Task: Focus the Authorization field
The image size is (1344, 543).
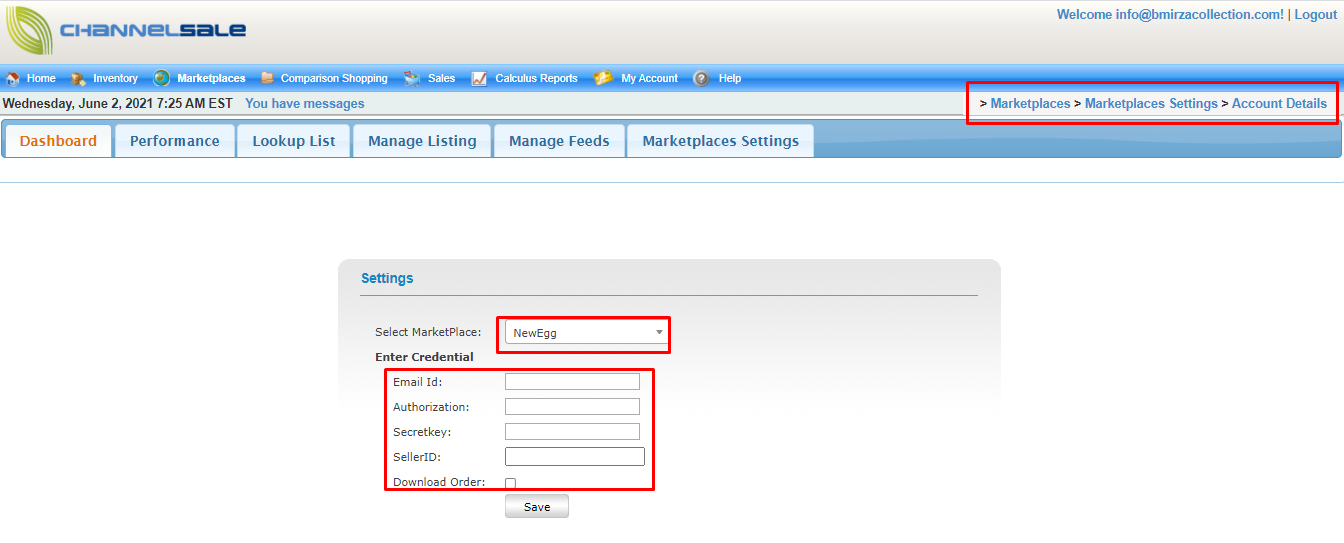Action: coord(572,407)
